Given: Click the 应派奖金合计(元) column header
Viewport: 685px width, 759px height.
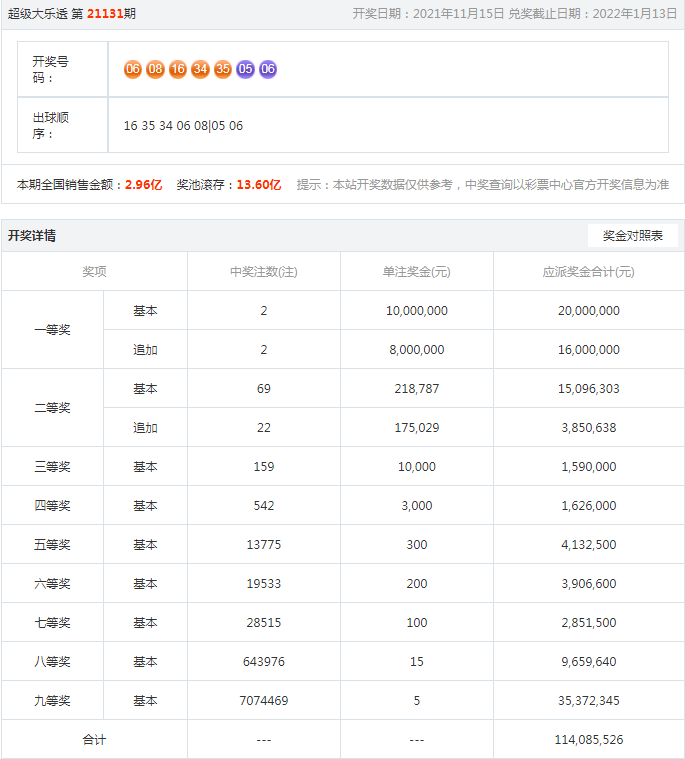Looking at the screenshot, I should (588, 272).
